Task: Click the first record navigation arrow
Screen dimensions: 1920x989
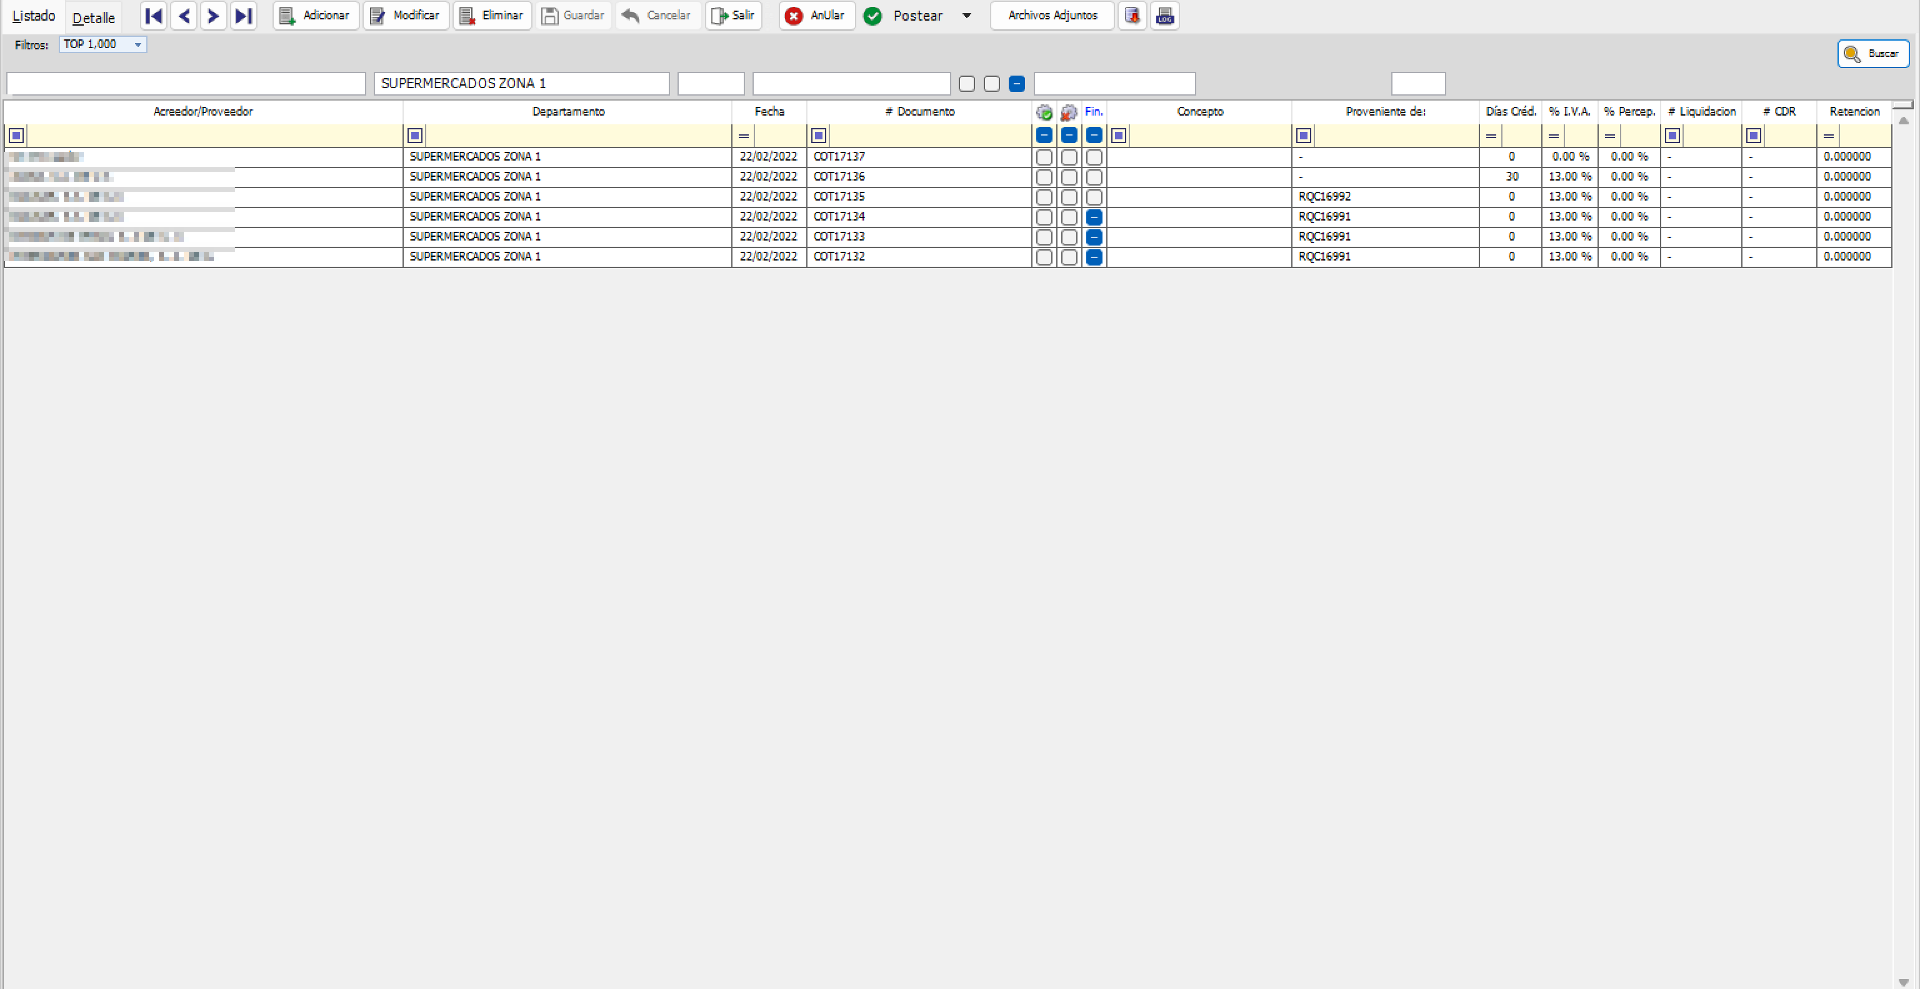Action: coord(153,16)
